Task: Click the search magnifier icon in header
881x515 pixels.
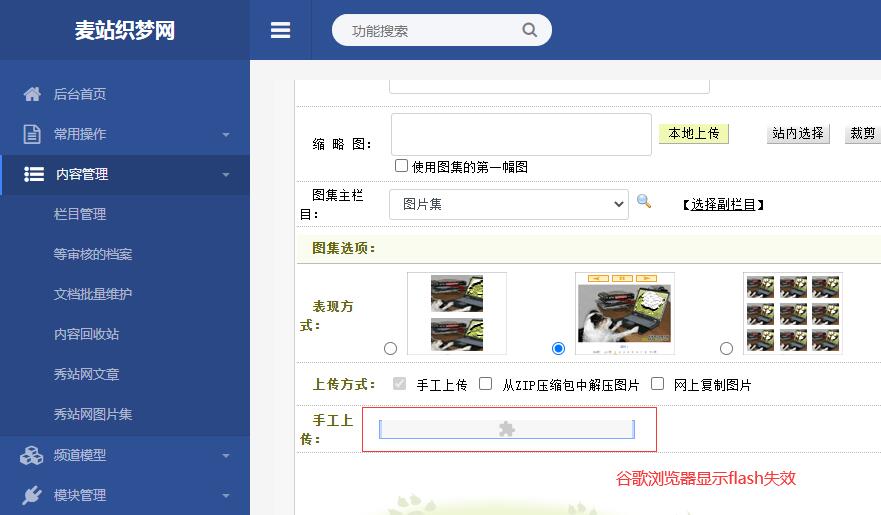Action: pyautogui.click(x=529, y=30)
